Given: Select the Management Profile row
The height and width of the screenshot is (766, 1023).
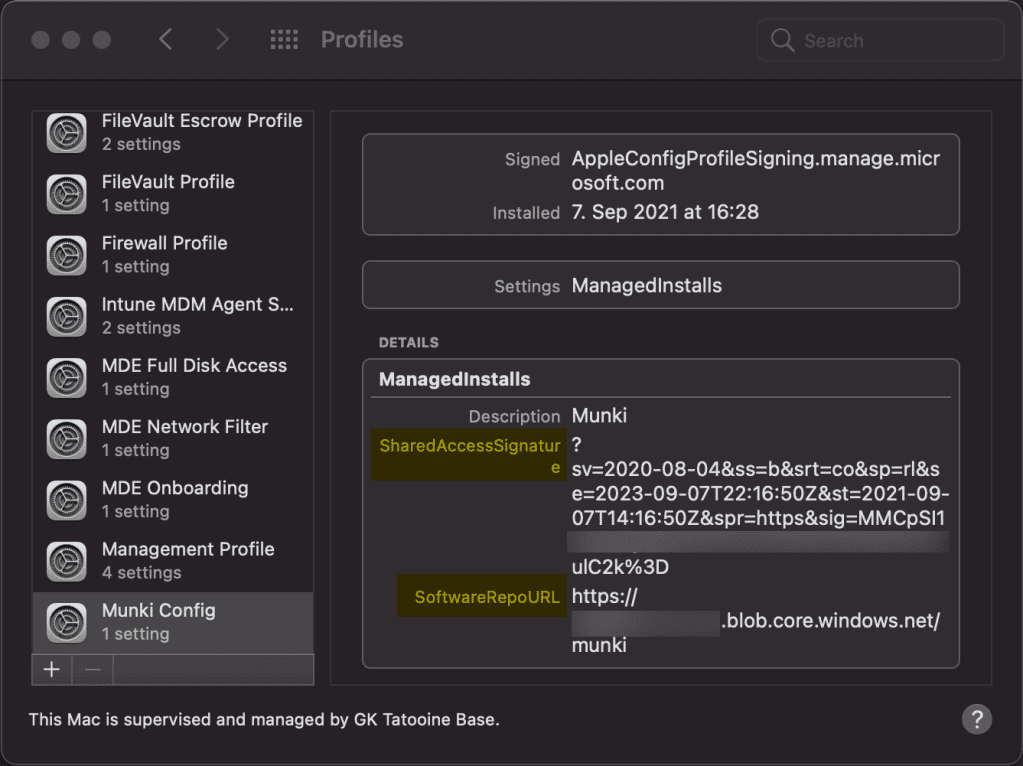Looking at the screenshot, I should (x=173, y=562).
